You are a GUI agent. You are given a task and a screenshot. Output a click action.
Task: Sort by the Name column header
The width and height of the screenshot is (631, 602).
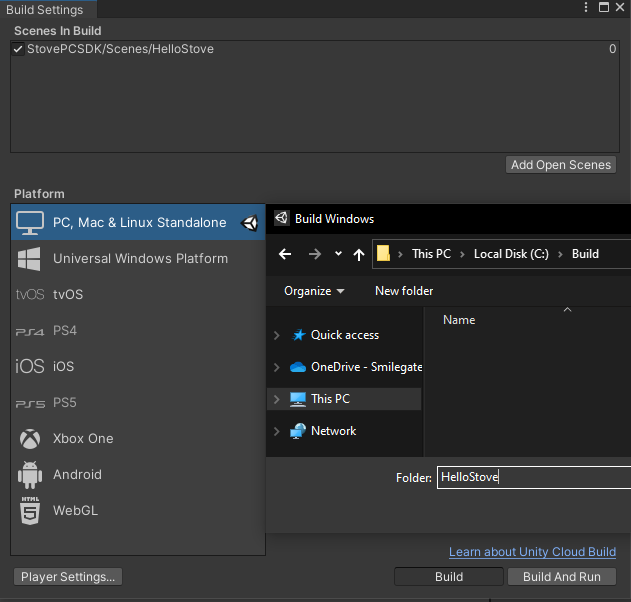coord(459,320)
